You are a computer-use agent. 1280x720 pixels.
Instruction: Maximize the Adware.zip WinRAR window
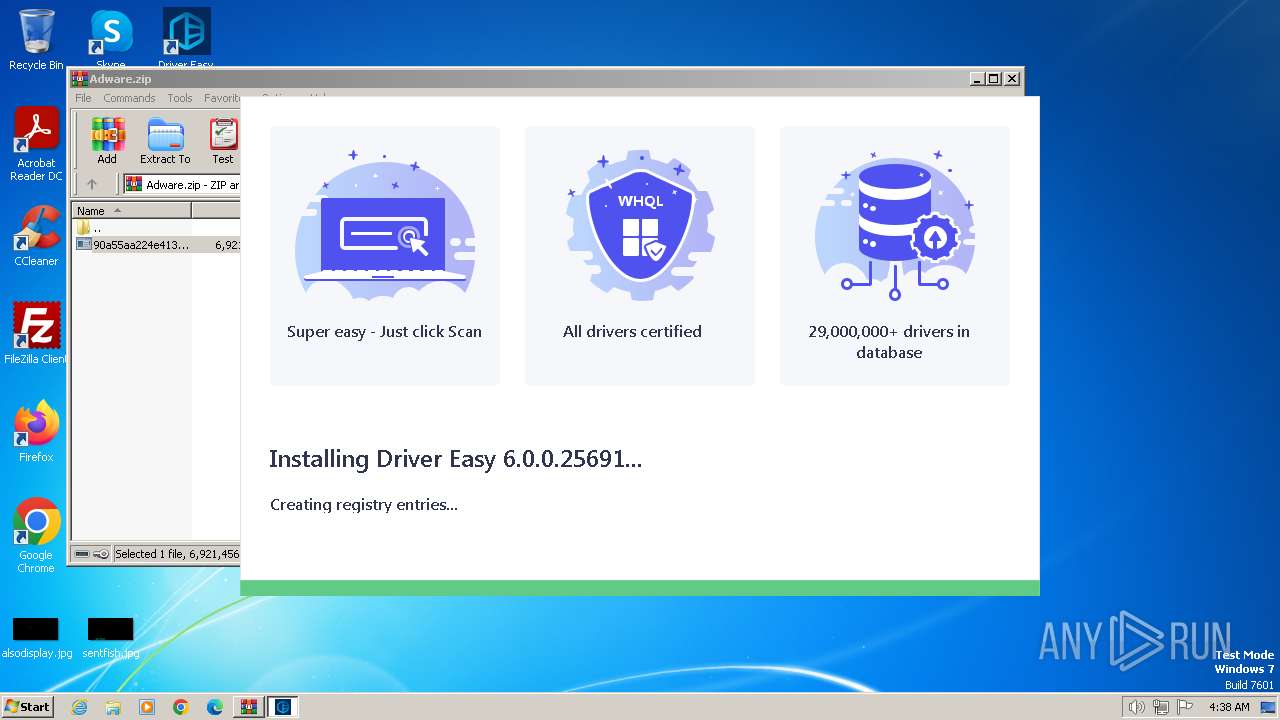(x=994, y=79)
